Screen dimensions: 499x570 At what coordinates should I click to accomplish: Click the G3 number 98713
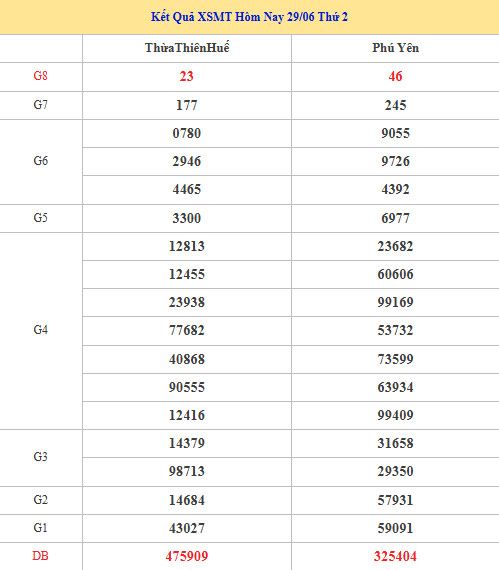pyautogui.click(x=187, y=471)
